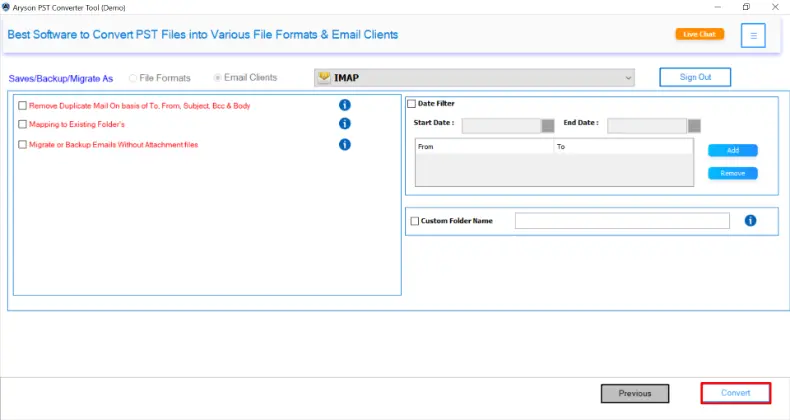
Task: Go back with the Previous button
Action: 635,393
